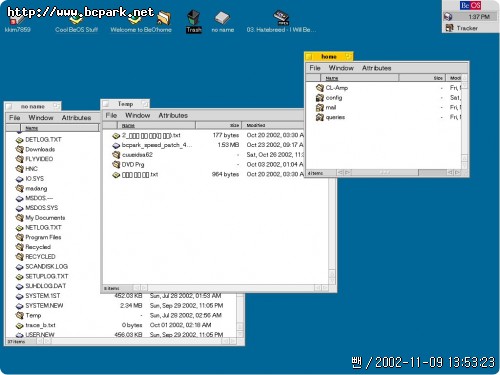This screenshot has width=500, height=375.
Task: Open the Window menu in no name window
Action: (x=41, y=118)
